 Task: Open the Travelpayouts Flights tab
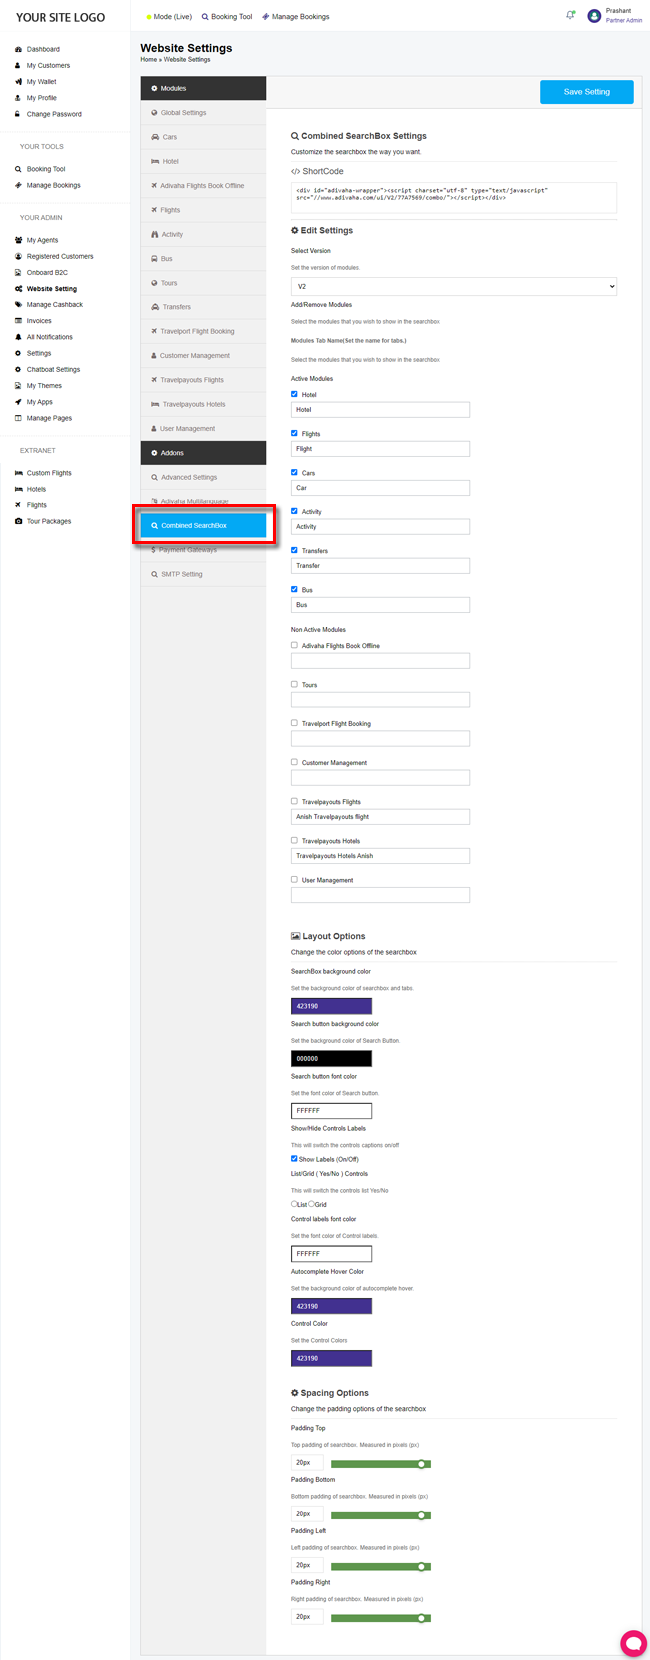203,380
